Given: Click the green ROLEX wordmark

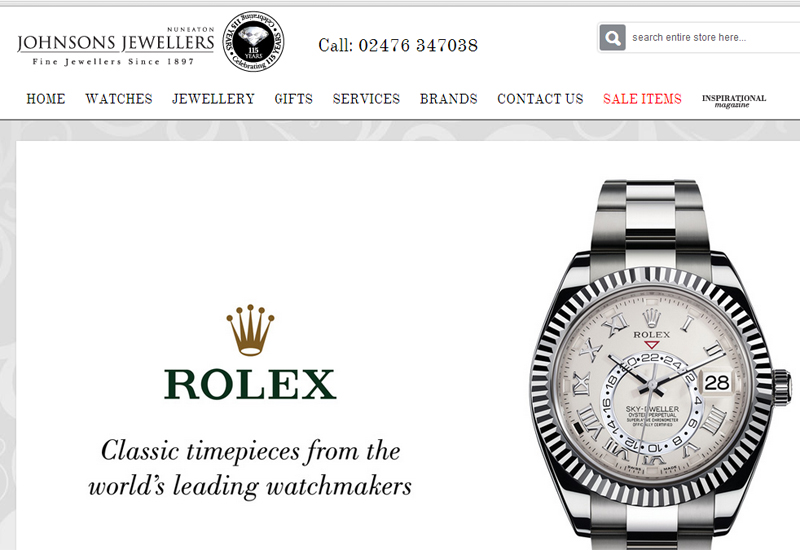Looking at the screenshot, I should [x=250, y=384].
